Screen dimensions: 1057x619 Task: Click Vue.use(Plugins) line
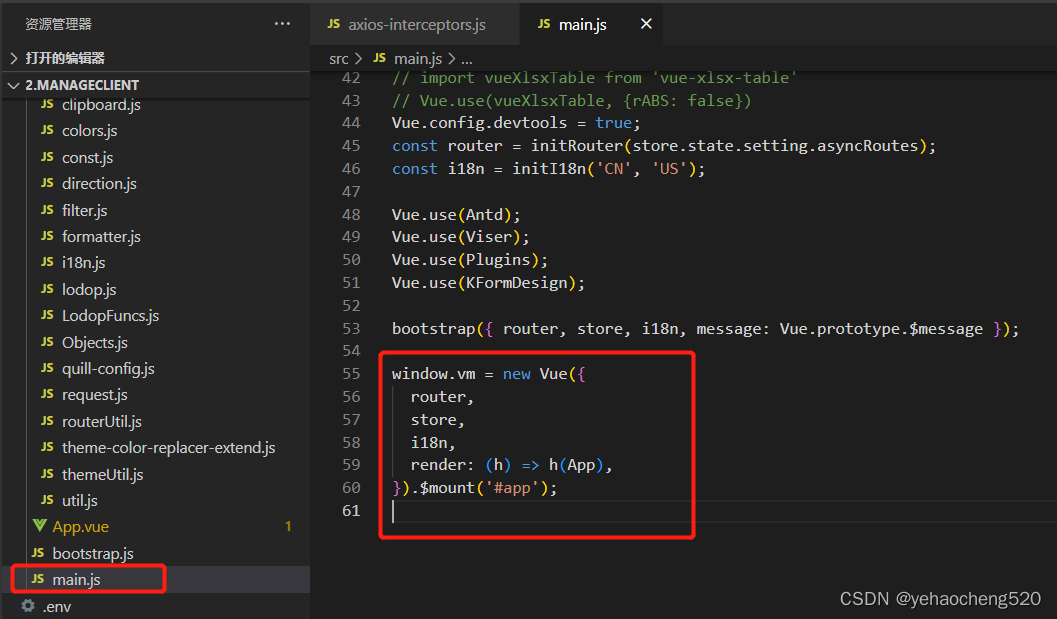(x=470, y=260)
